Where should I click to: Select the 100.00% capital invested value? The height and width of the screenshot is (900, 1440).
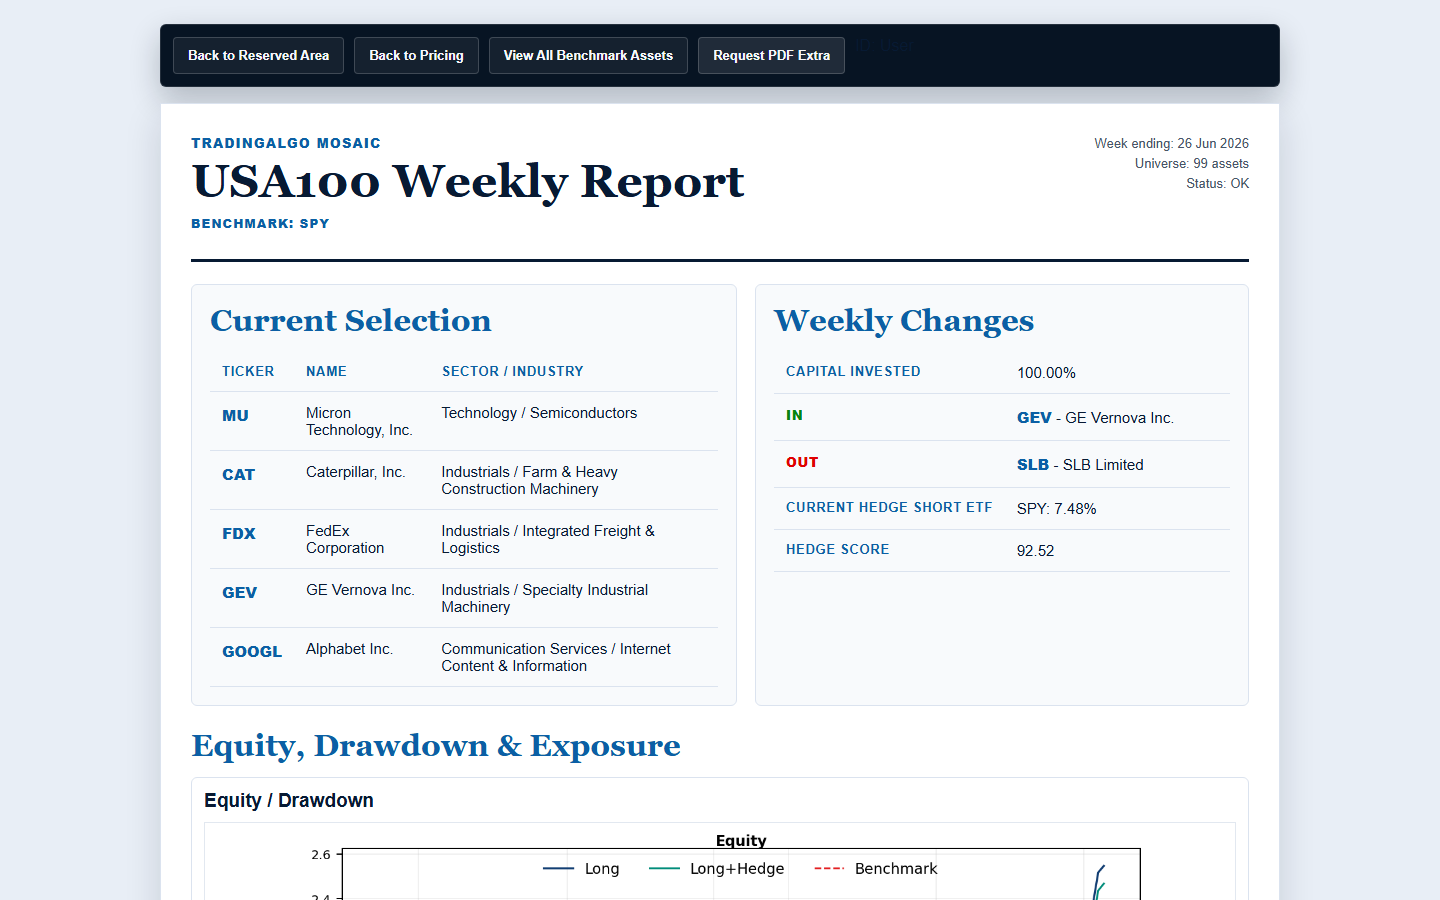pyautogui.click(x=1046, y=373)
